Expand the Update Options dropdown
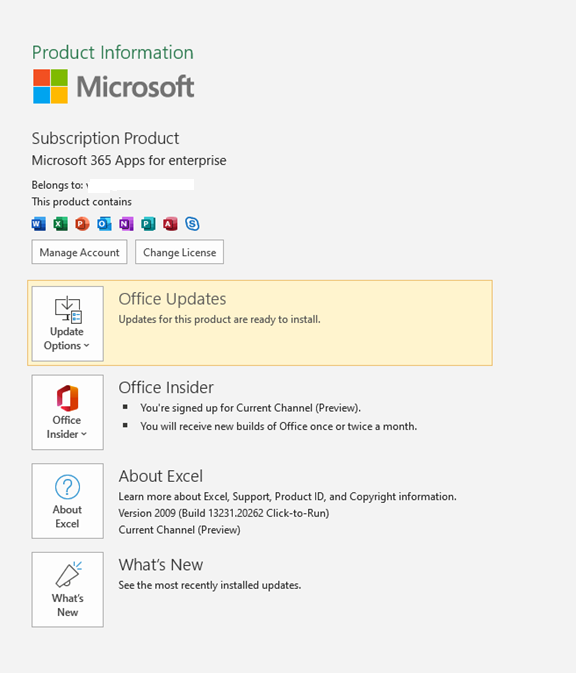 [67, 324]
